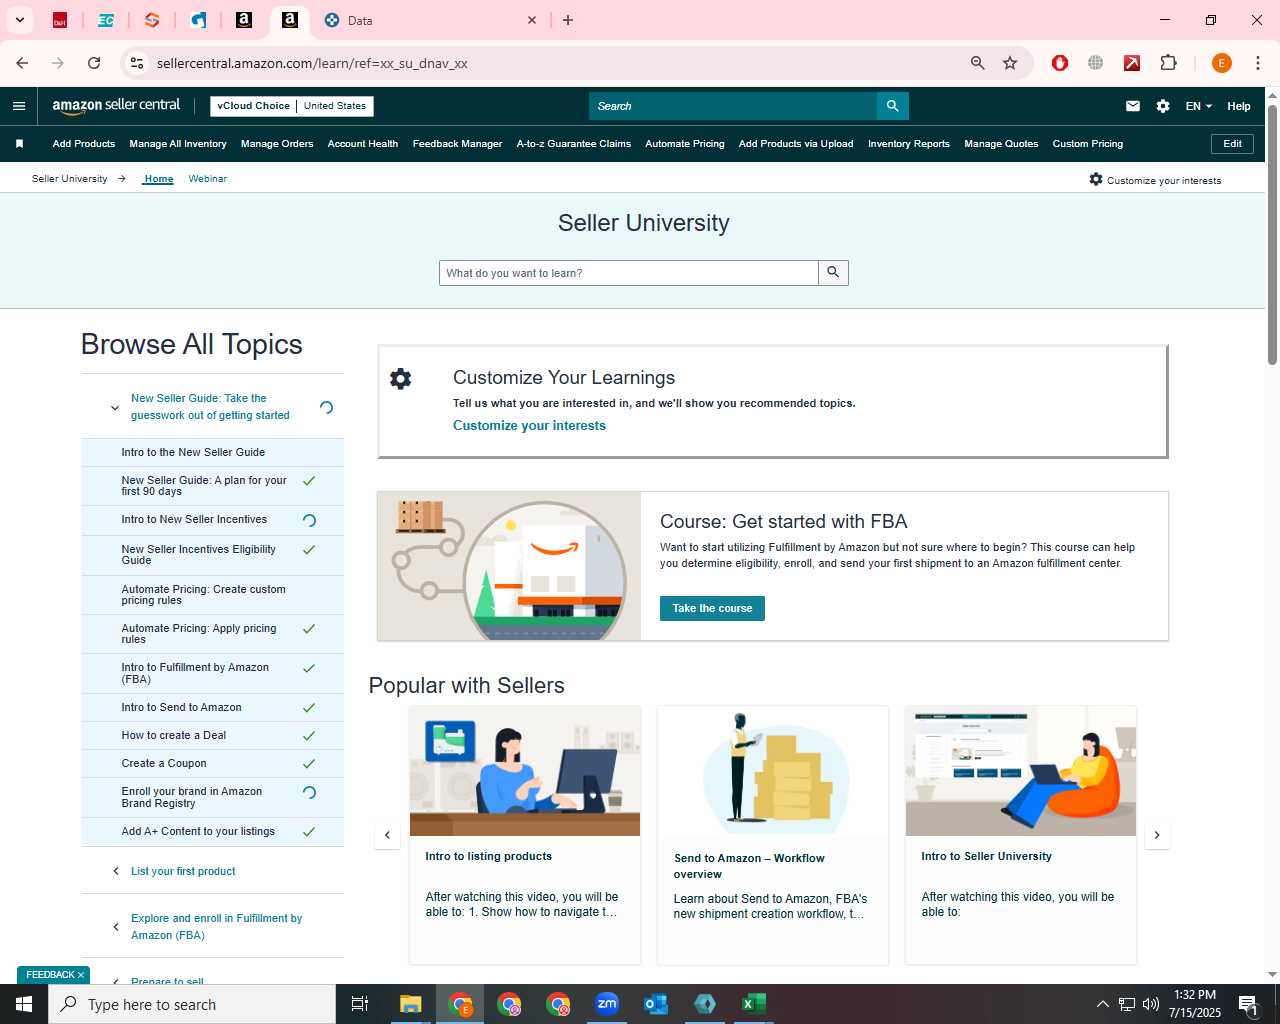The image size is (1280, 1024).
Task: Click the bookmark icon in navigation bar
Action: click(19, 144)
